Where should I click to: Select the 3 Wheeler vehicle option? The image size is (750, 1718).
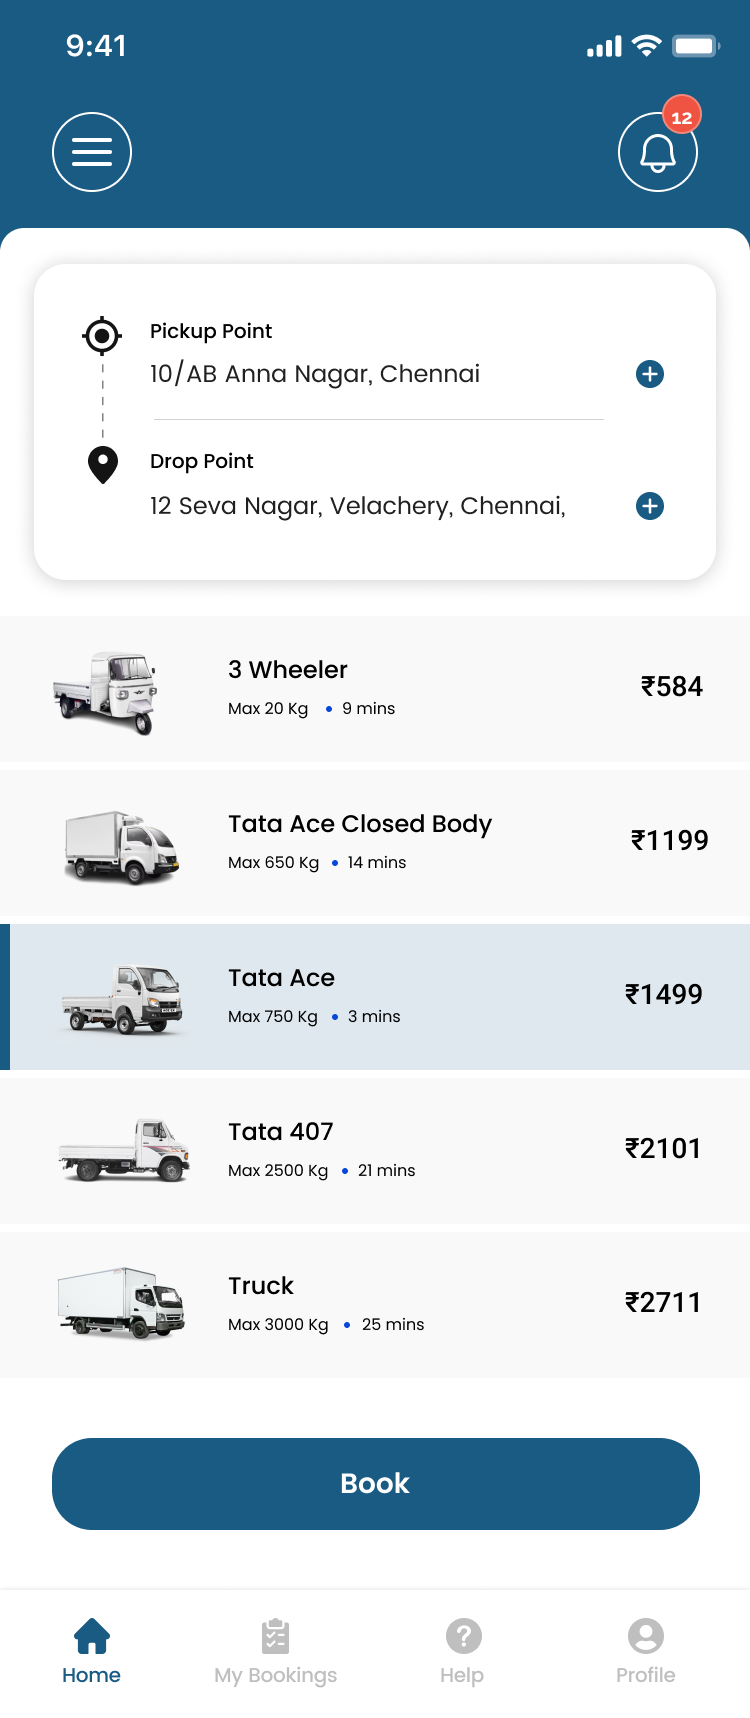(x=375, y=689)
